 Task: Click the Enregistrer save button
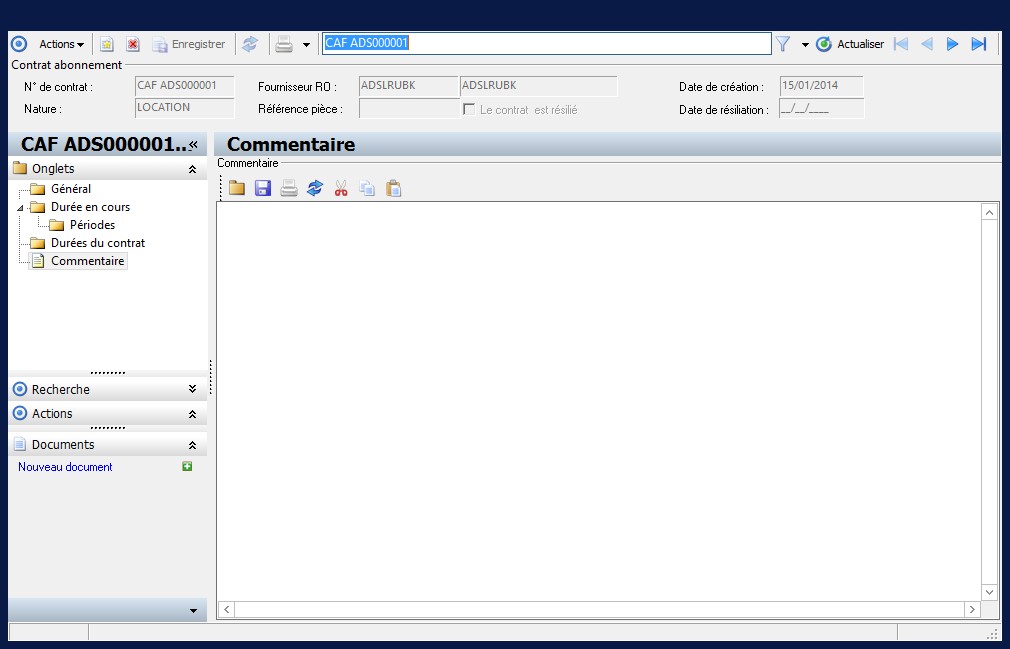point(188,44)
